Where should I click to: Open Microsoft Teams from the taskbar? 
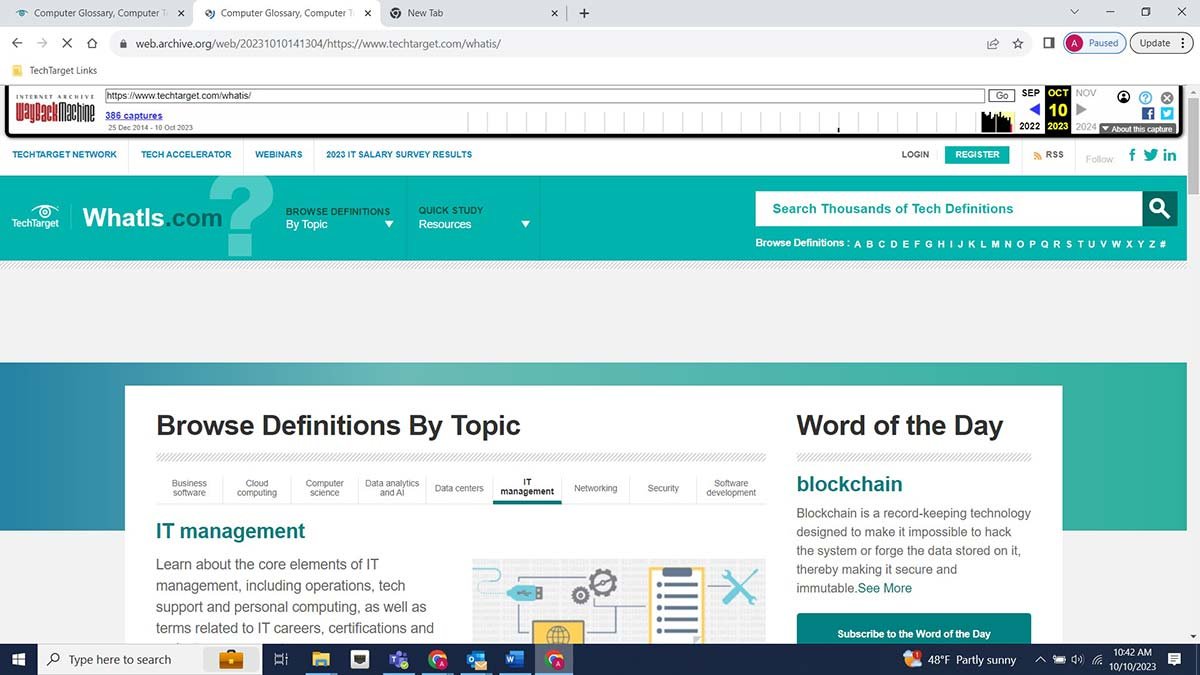pyautogui.click(x=397, y=659)
